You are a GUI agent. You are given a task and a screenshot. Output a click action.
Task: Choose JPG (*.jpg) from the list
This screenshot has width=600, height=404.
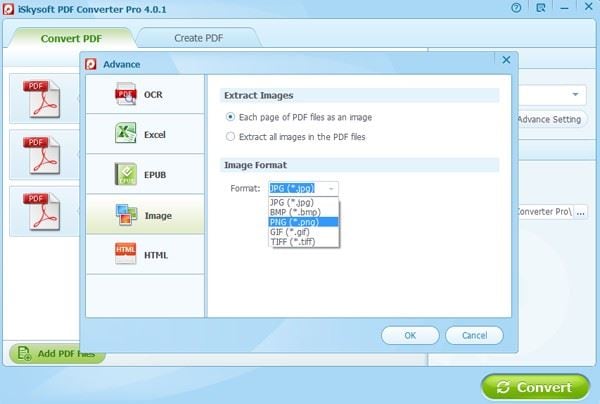[304, 202]
